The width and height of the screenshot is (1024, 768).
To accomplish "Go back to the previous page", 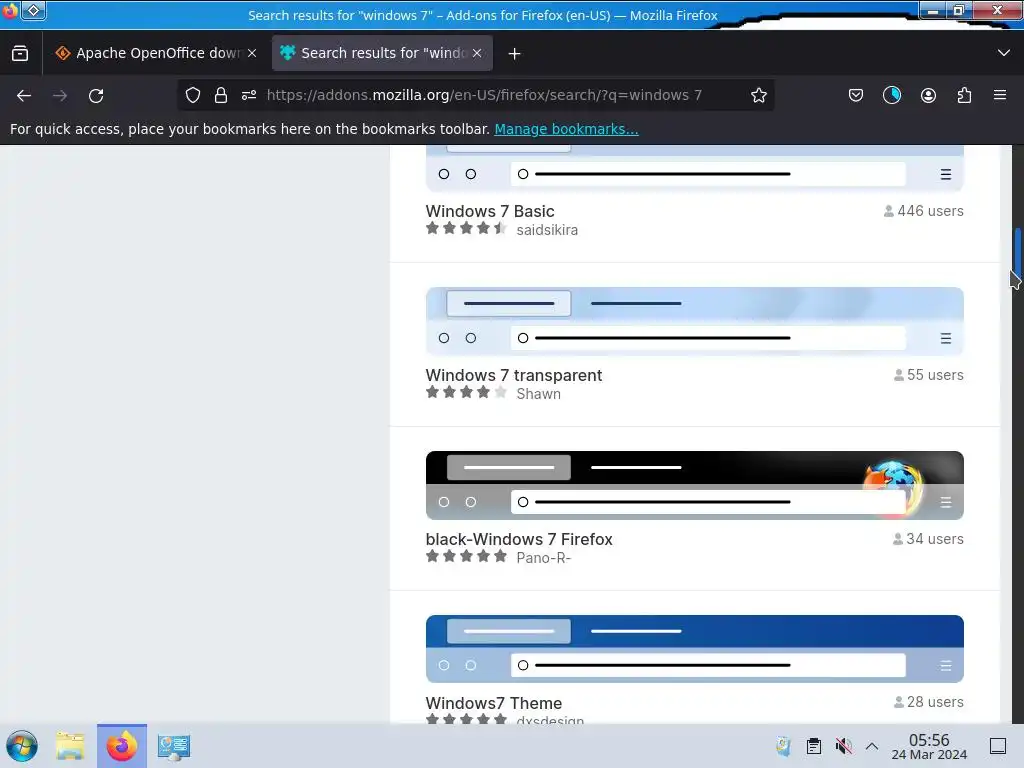I will [x=24, y=95].
